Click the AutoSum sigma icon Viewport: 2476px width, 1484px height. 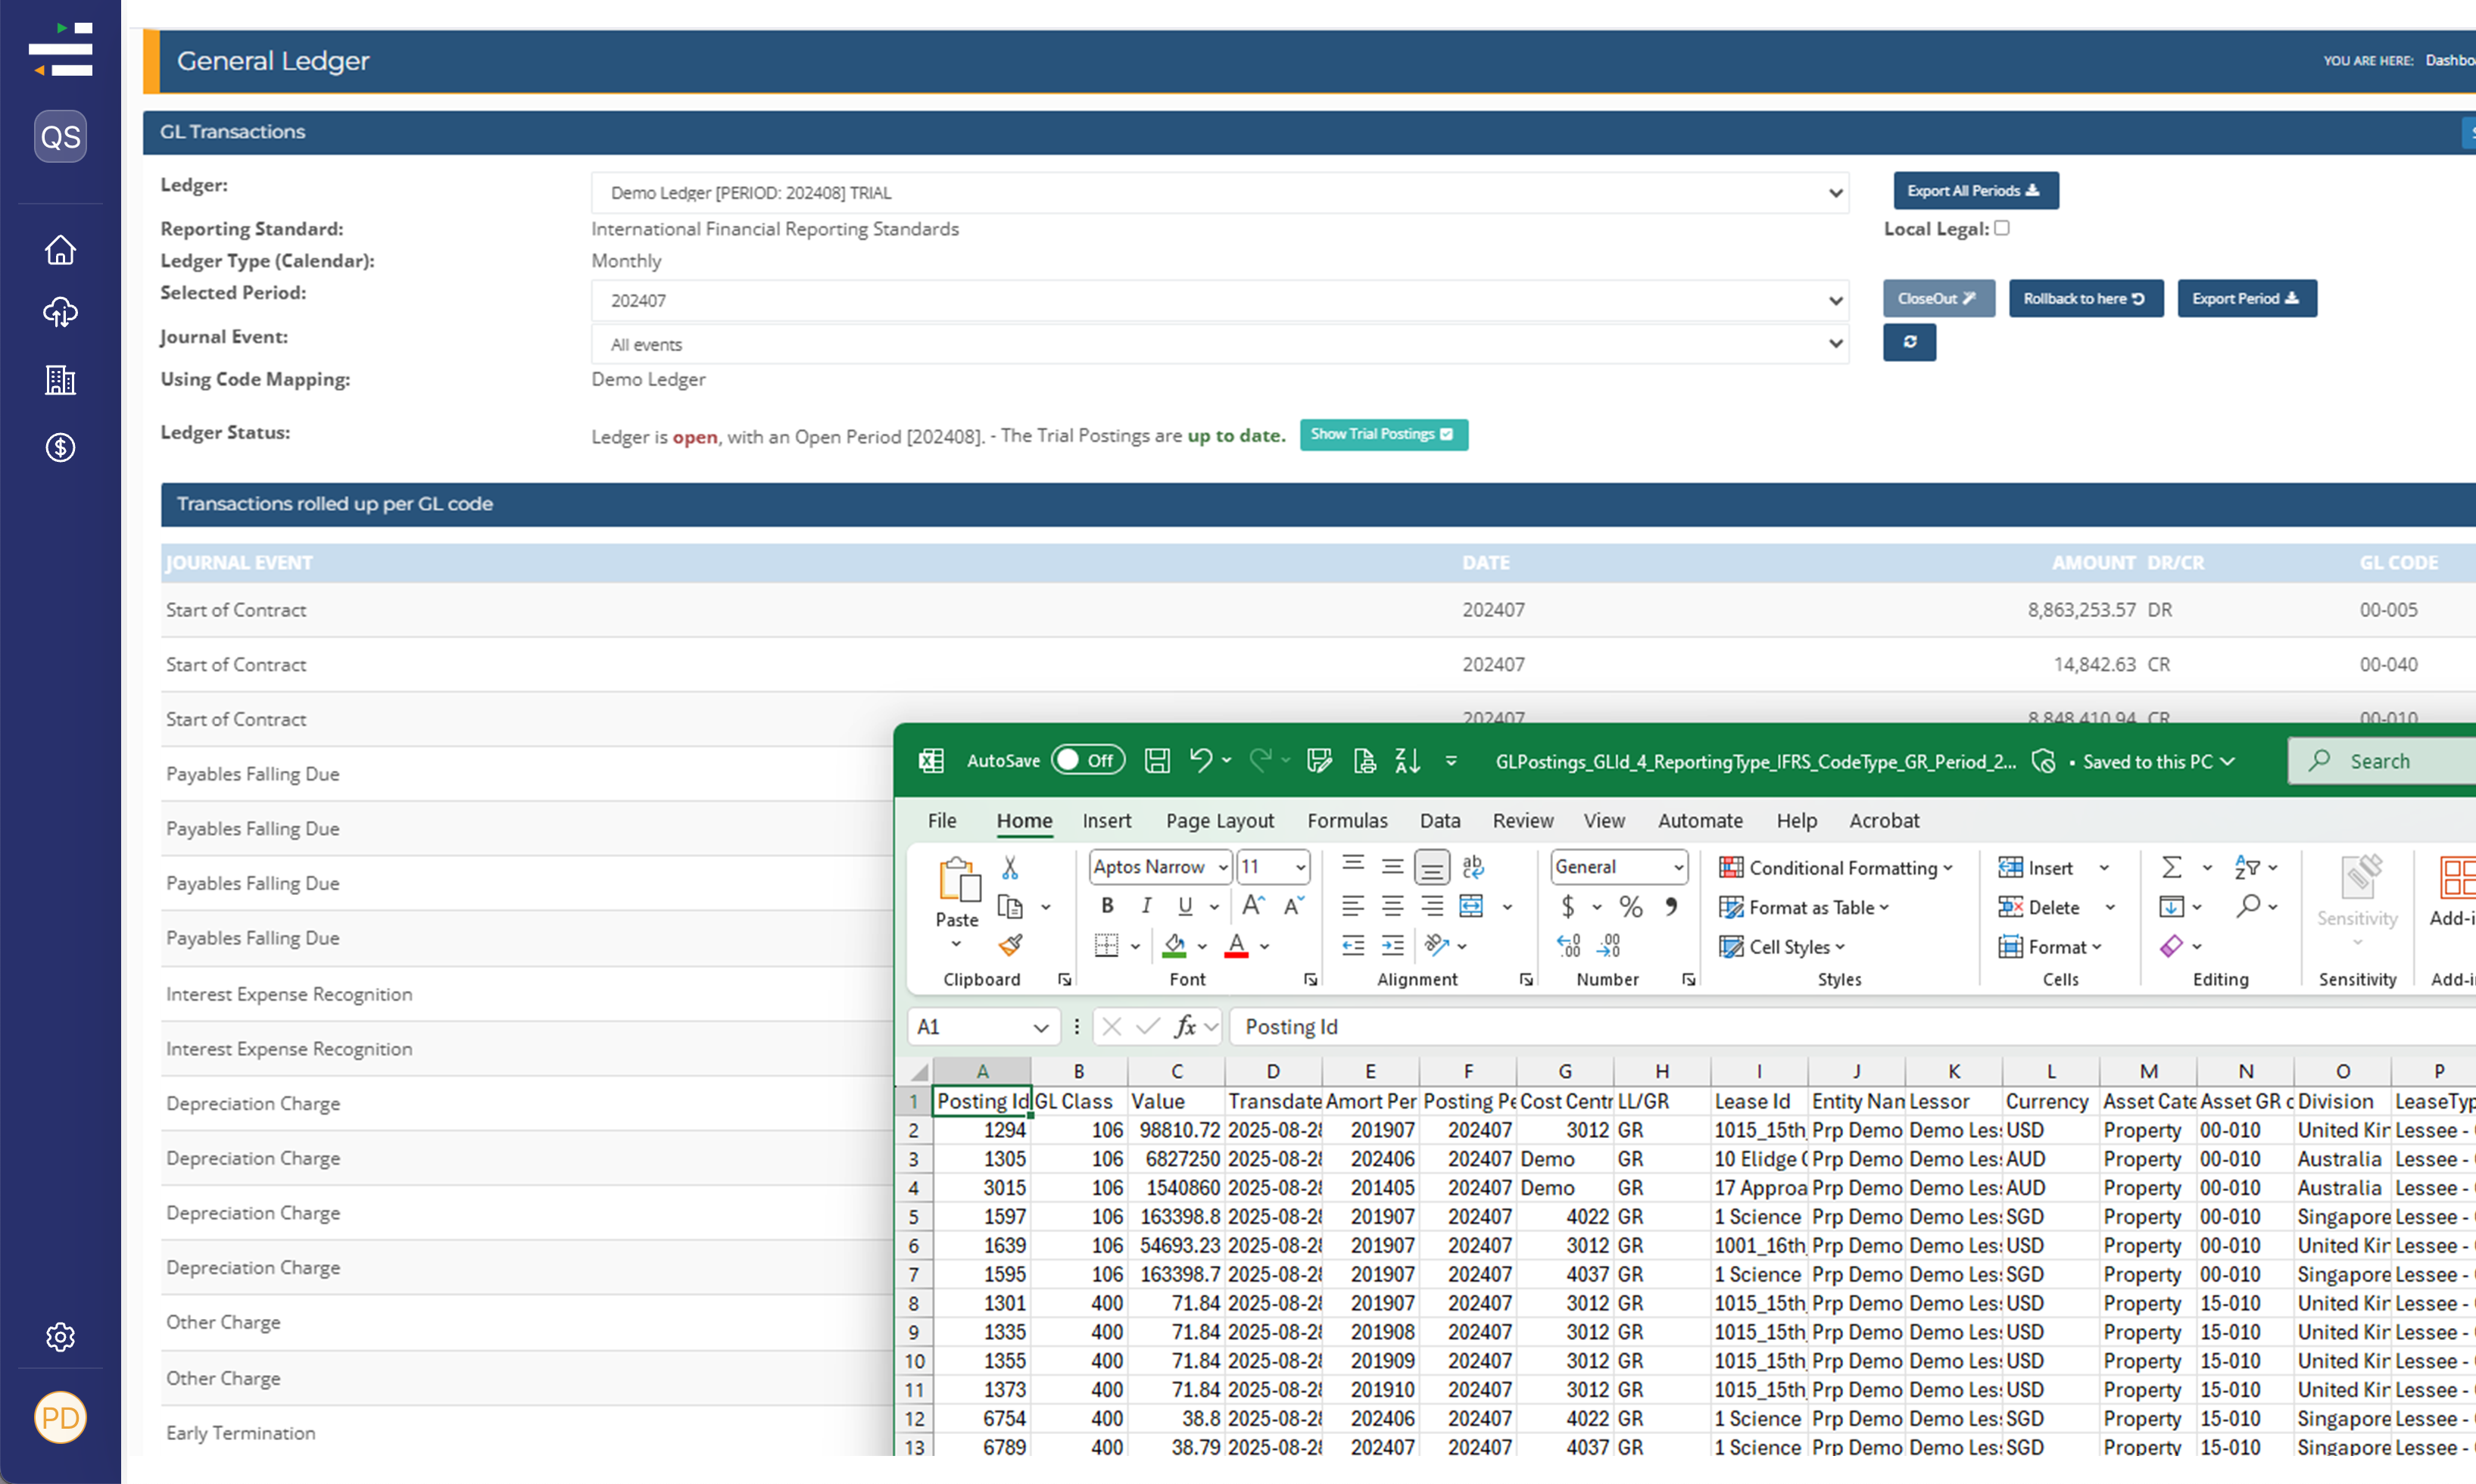2171,867
